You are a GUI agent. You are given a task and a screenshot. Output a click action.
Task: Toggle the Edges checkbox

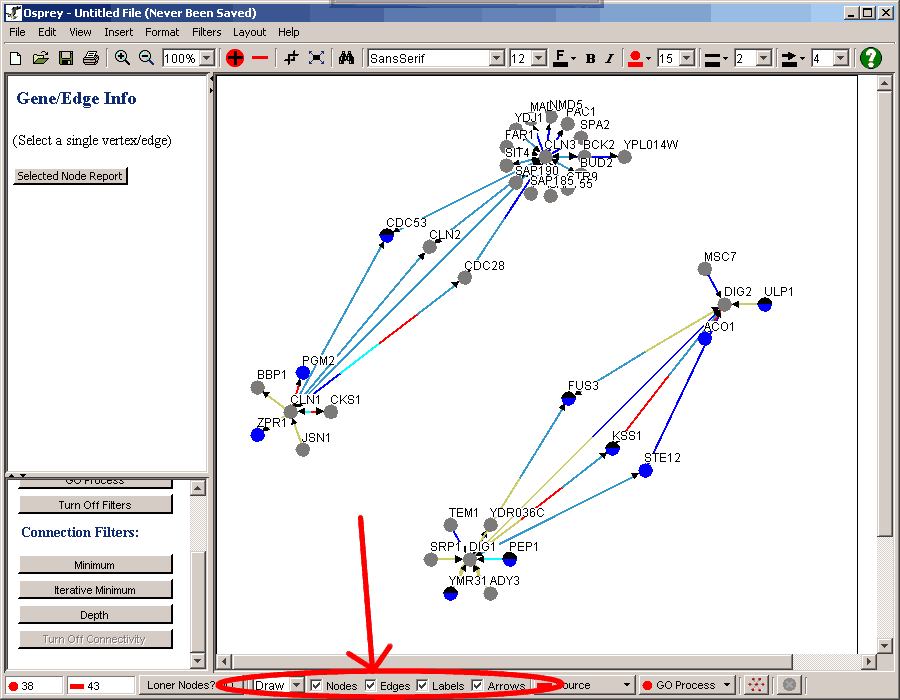click(x=370, y=685)
